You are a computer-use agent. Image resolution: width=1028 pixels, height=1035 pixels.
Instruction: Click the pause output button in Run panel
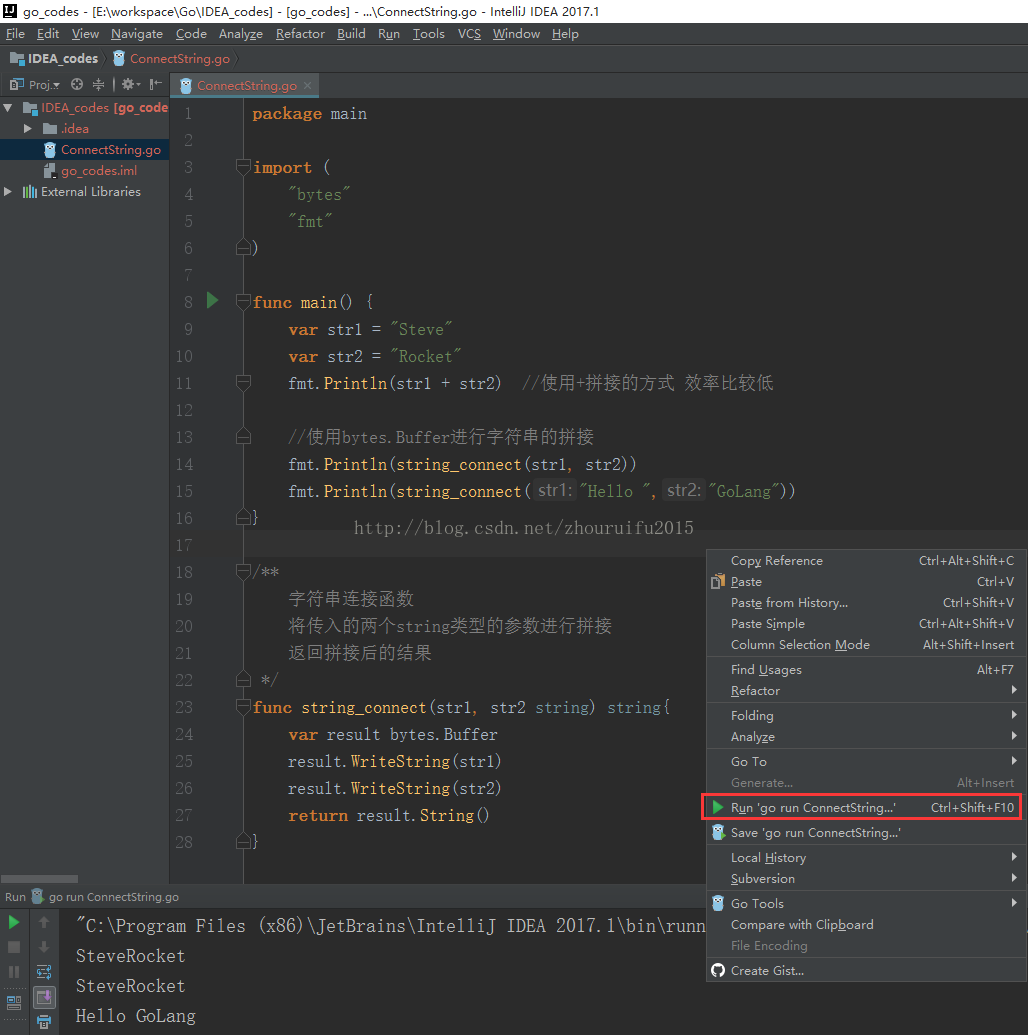point(14,972)
